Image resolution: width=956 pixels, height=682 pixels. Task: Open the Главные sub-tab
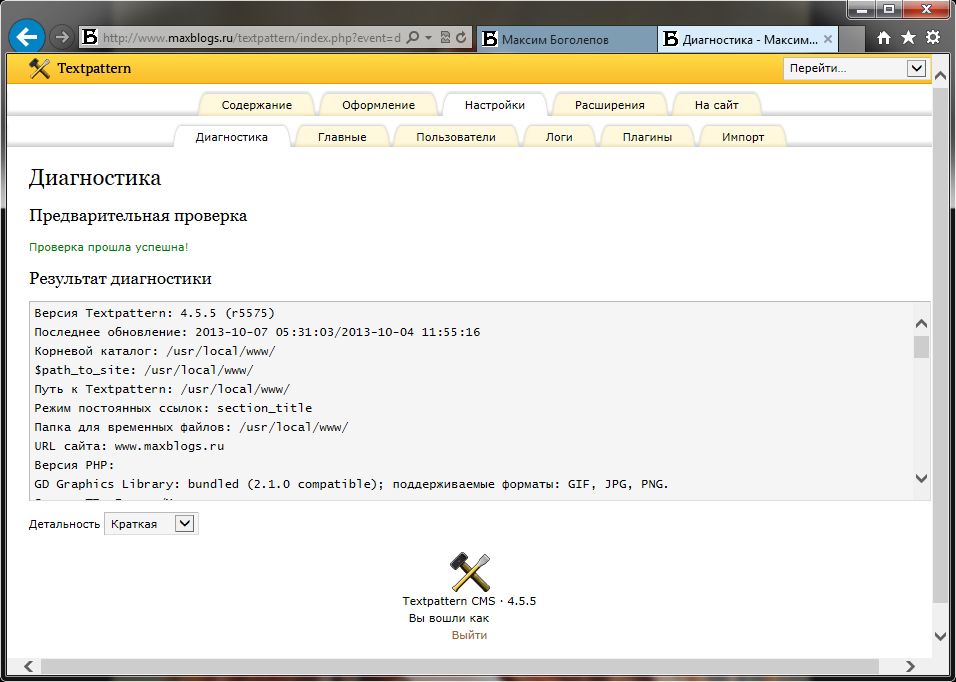tap(342, 137)
